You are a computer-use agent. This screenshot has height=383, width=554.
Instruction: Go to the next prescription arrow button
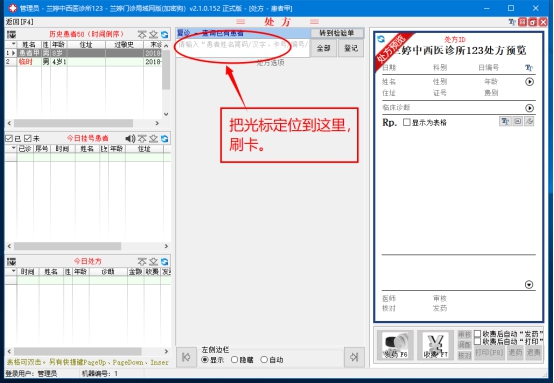pos(354,357)
